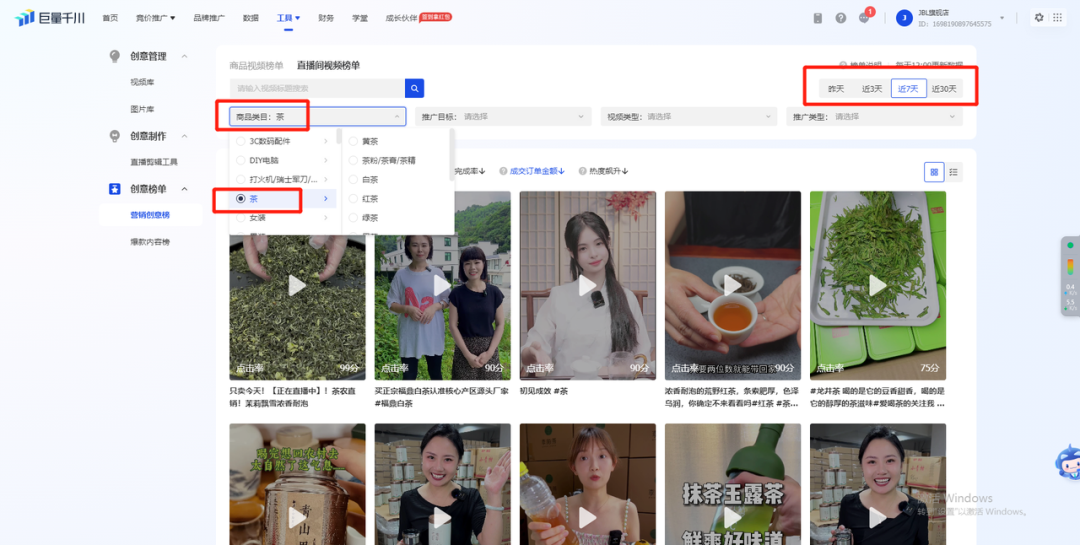
Task: Play the 初见成效 #茶 video
Action: (x=588, y=285)
